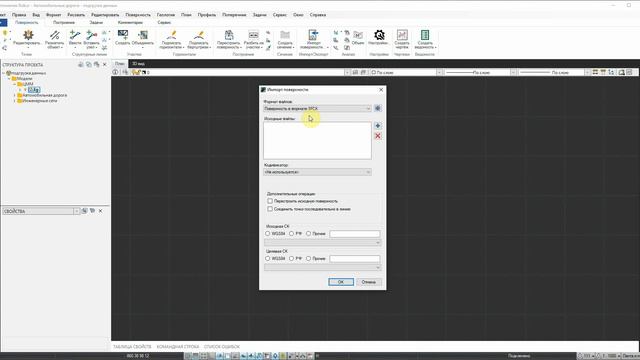Open the By layer color dropdown
This screenshot has height=360, width=640.
coord(439,72)
